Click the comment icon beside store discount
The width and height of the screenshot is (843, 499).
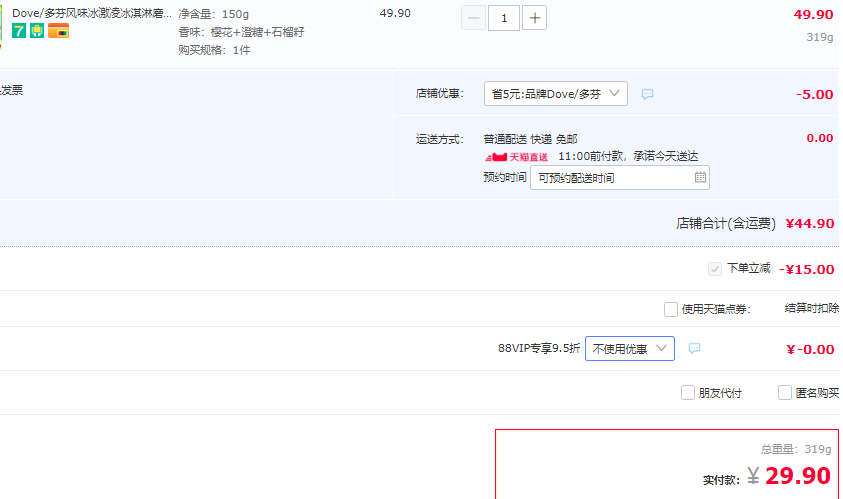[647, 94]
